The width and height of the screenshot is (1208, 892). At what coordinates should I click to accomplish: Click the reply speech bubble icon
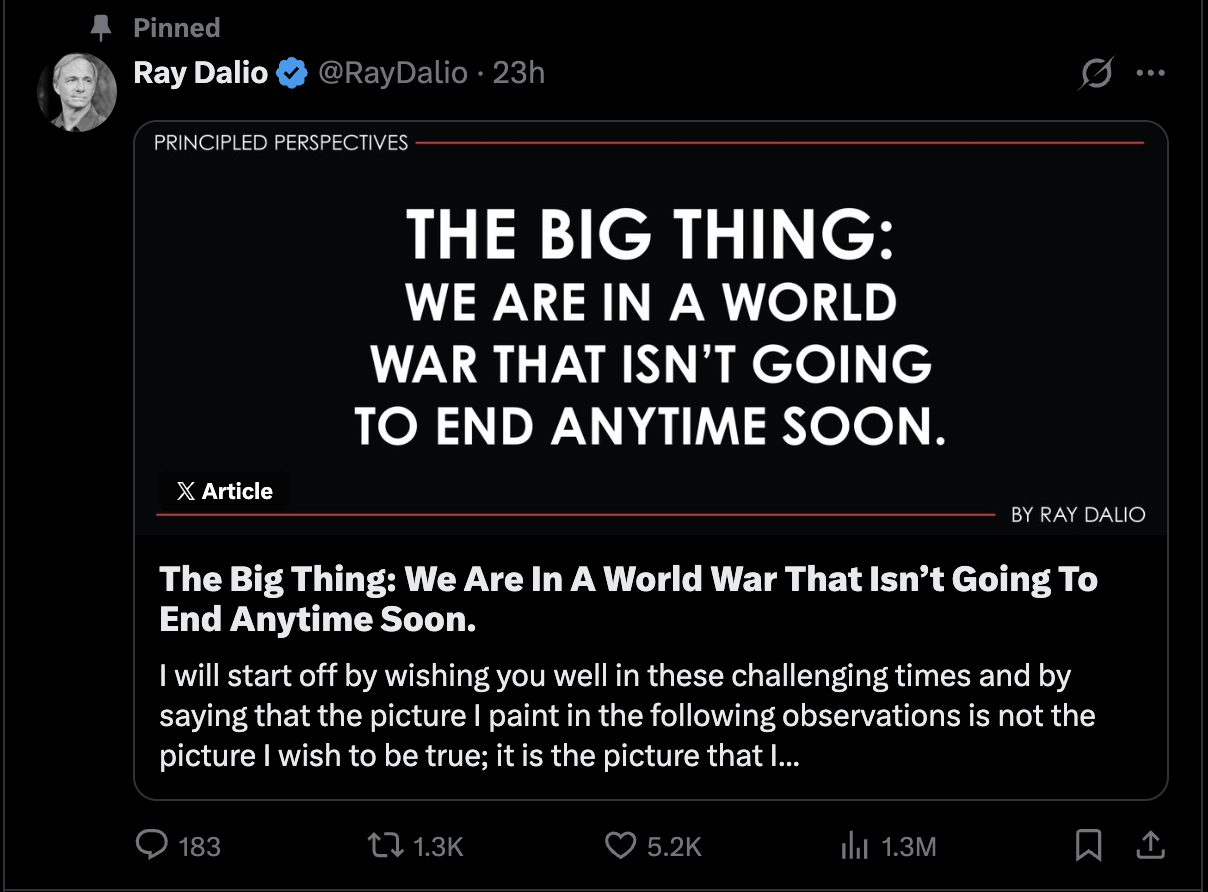(x=152, y=846)
